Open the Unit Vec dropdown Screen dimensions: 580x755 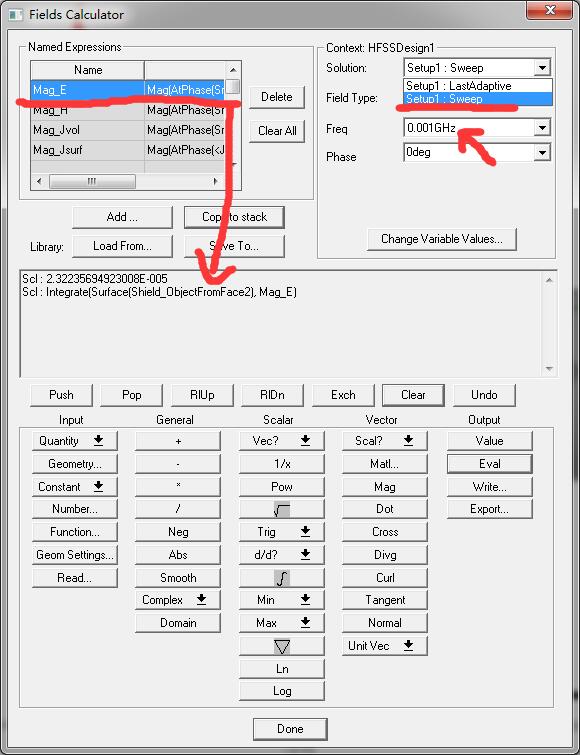point(385,646)
